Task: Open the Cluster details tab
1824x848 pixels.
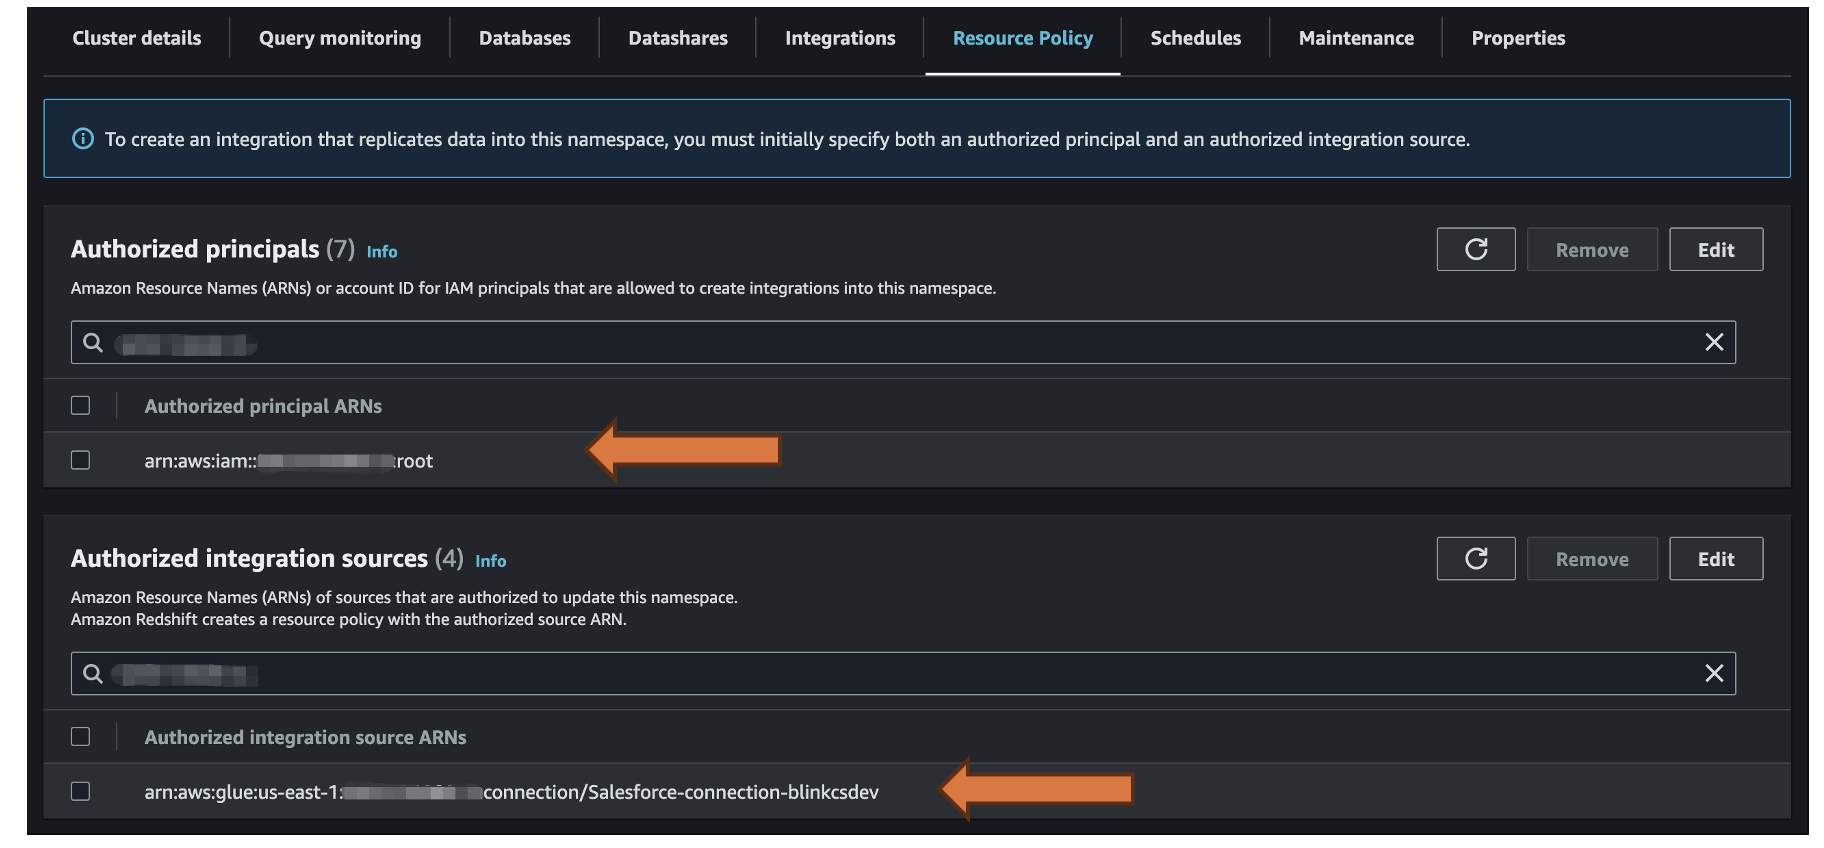Action: click(x=137, y=38)
